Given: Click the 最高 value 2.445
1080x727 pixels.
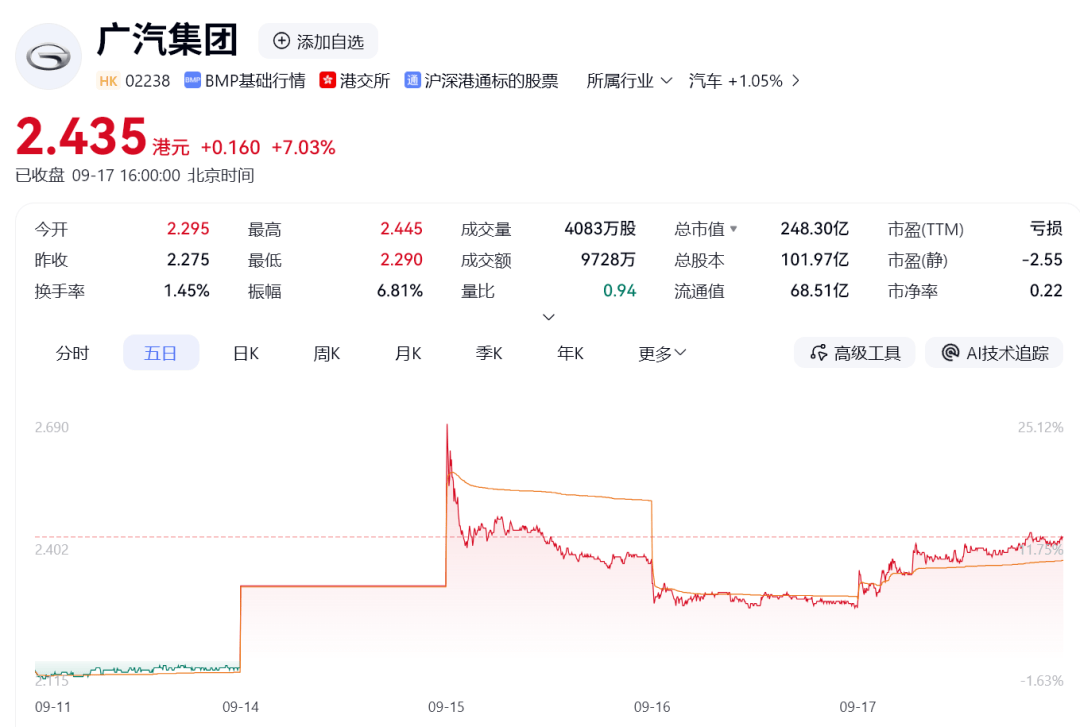Looking at the screenshot, I should pos(402,229).
